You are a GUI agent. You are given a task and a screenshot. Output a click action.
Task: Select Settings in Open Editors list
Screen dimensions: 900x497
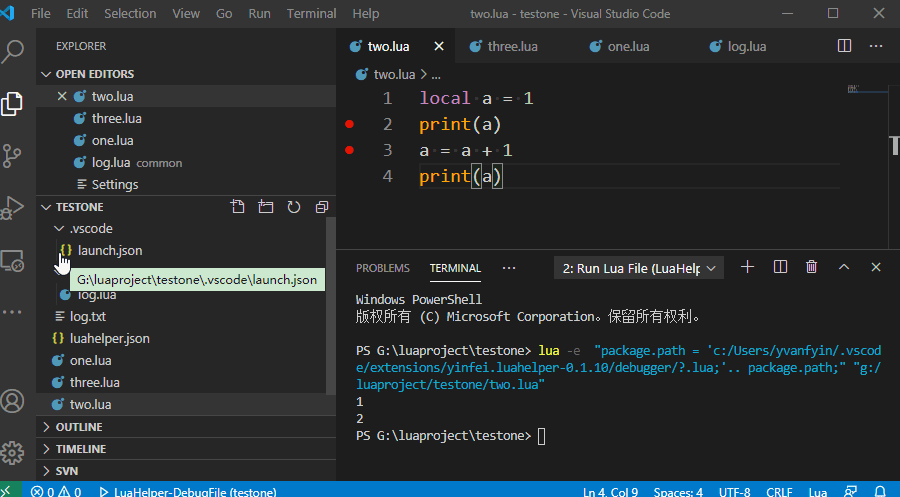[115, 184]
